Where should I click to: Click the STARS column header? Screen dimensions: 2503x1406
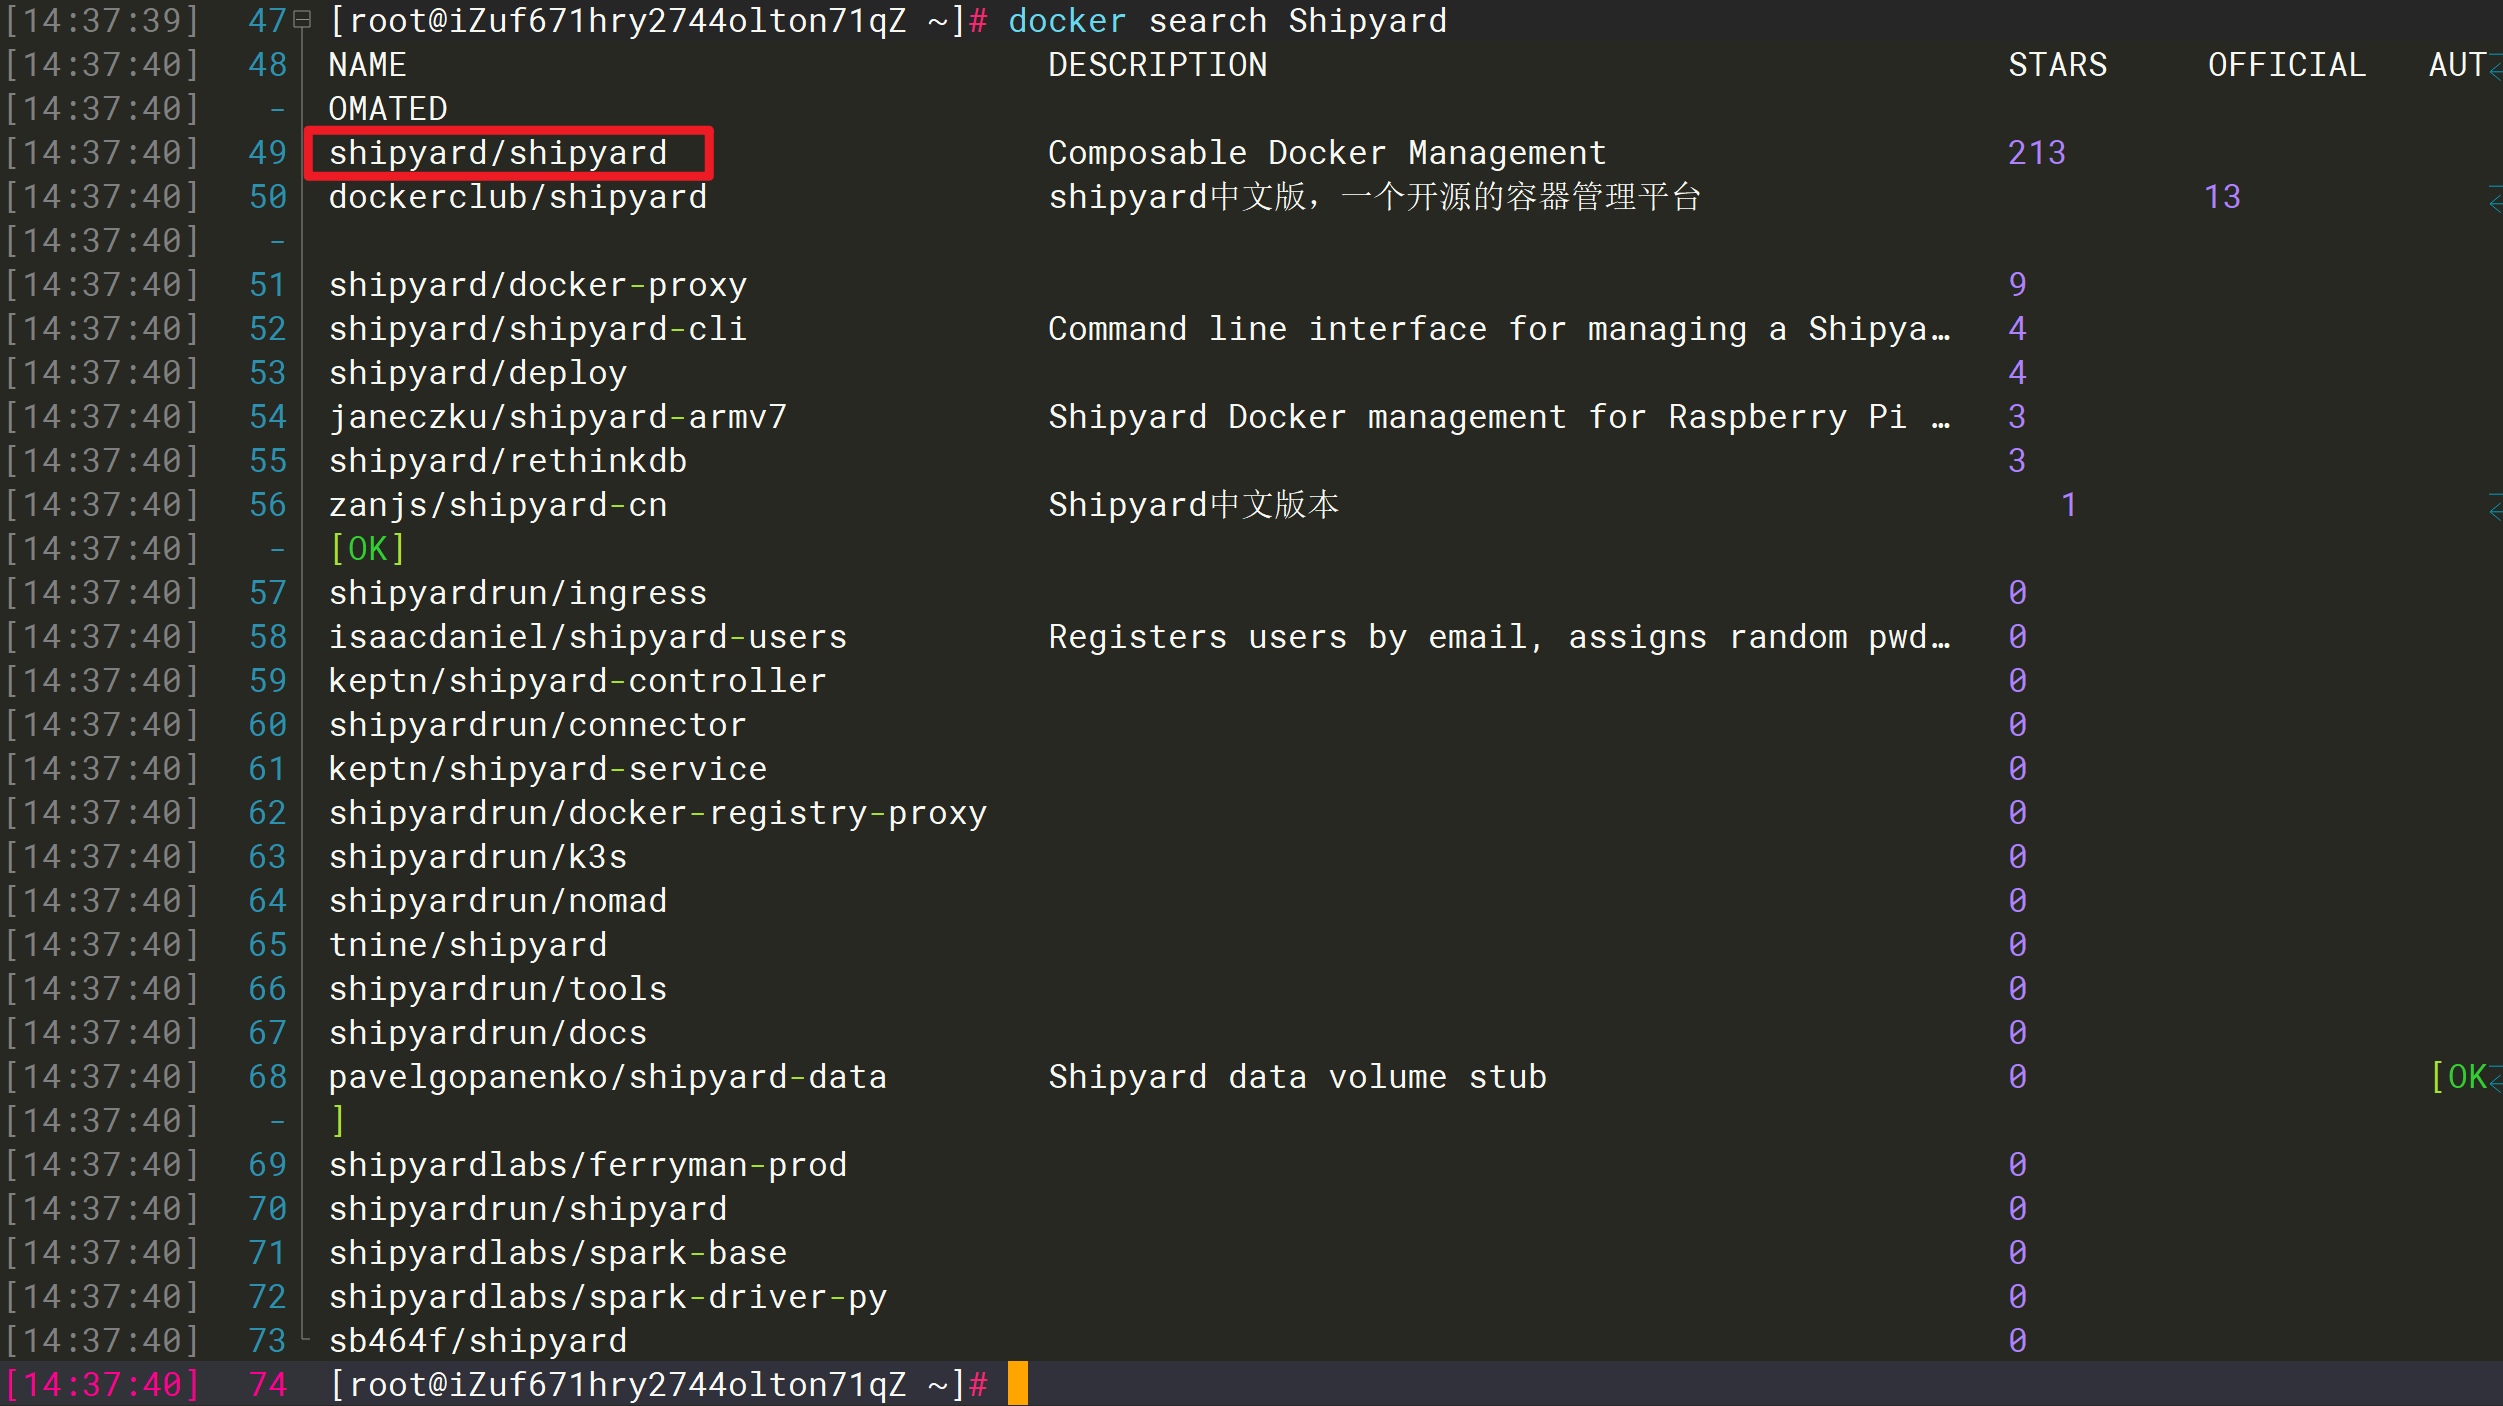[2057, 65]
